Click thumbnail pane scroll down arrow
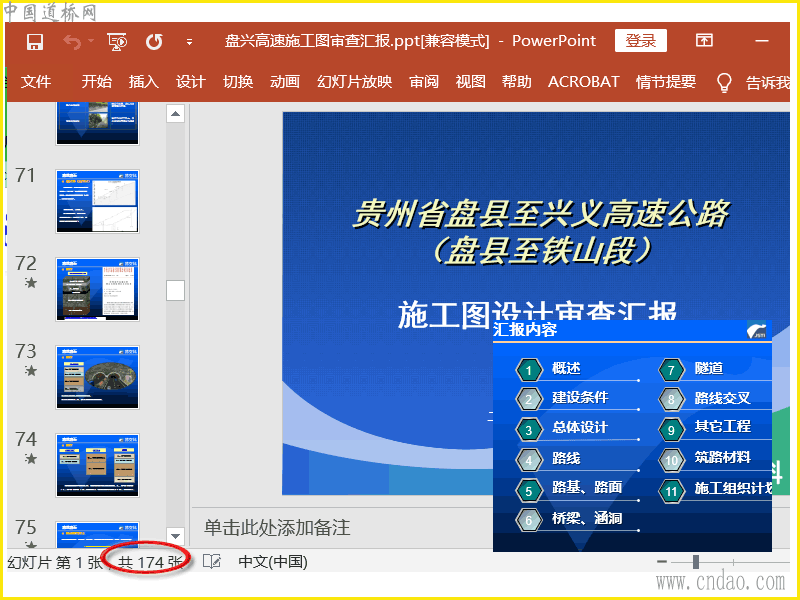 pos(175,536)
